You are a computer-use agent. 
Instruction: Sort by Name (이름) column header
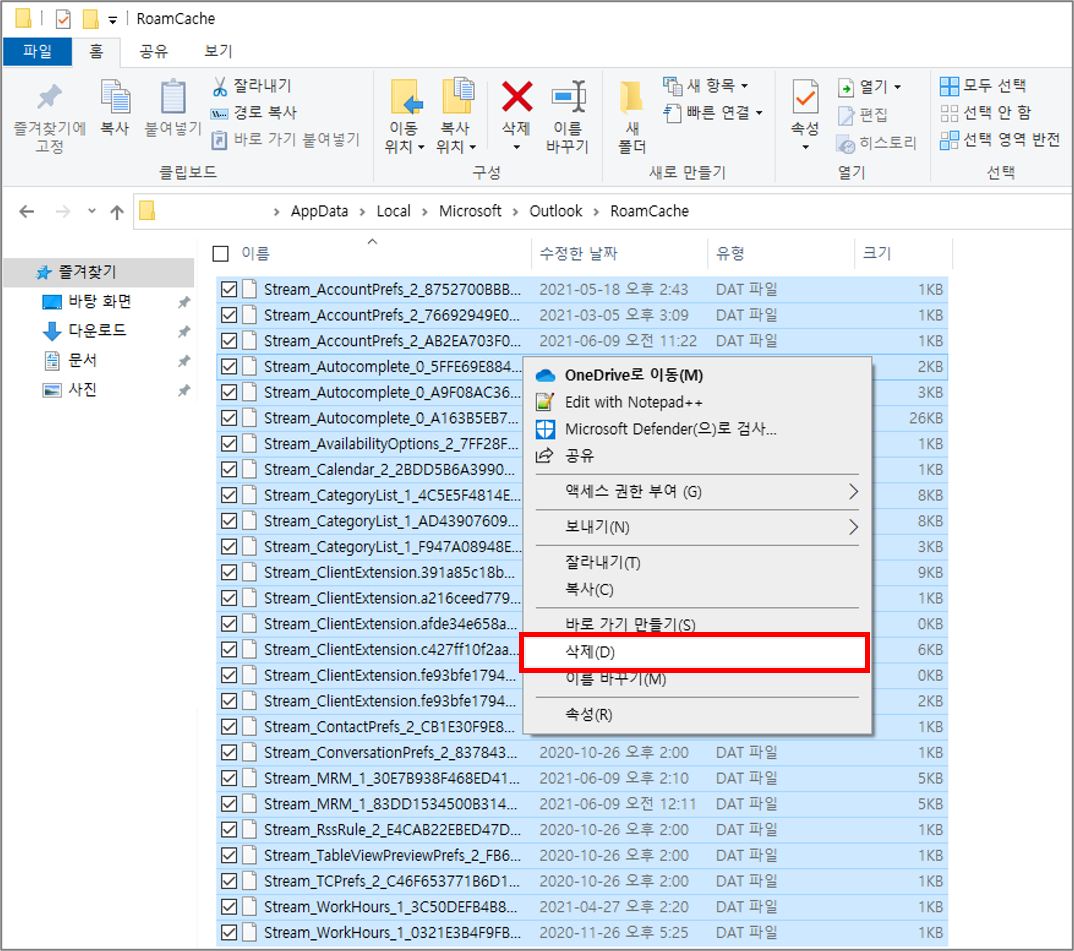(x=255, y=254)
